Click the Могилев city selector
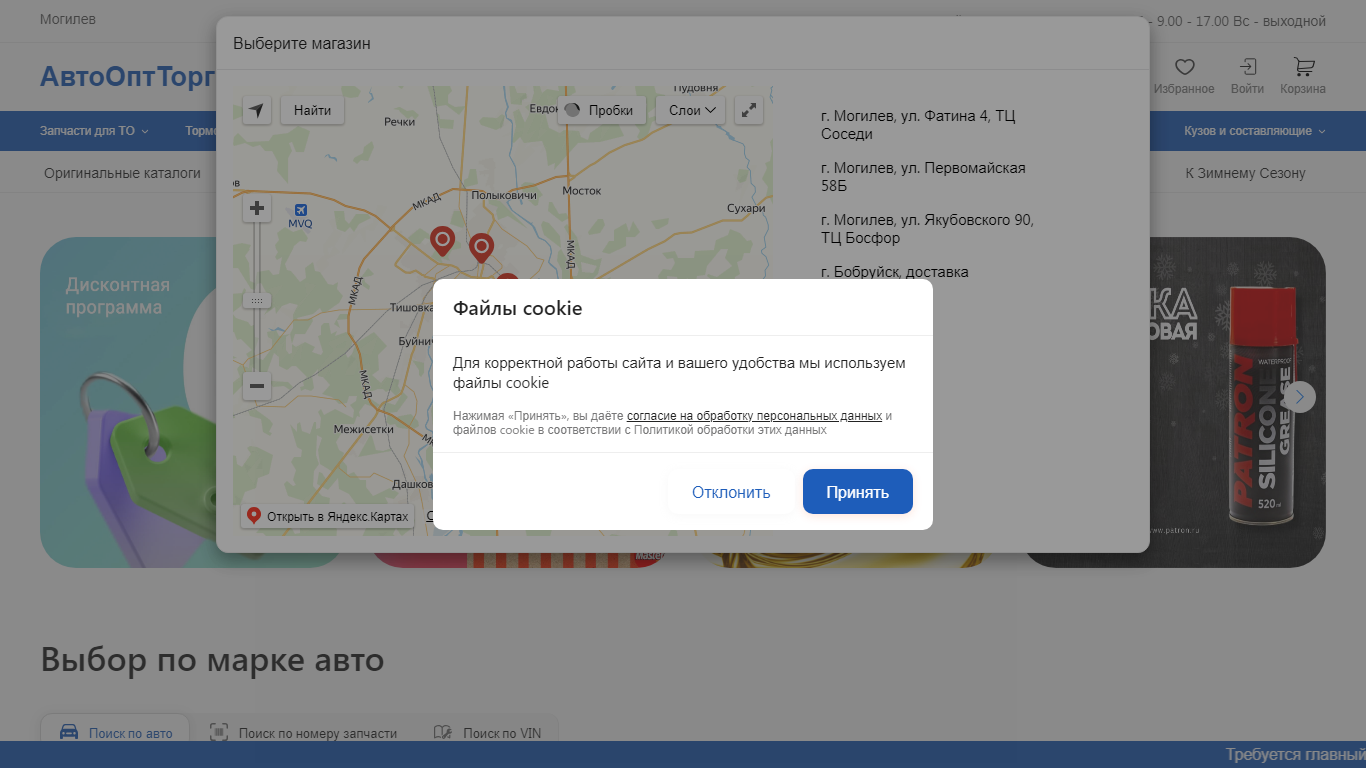Viewport: 1366px width, 768px height. coord(68,19)
